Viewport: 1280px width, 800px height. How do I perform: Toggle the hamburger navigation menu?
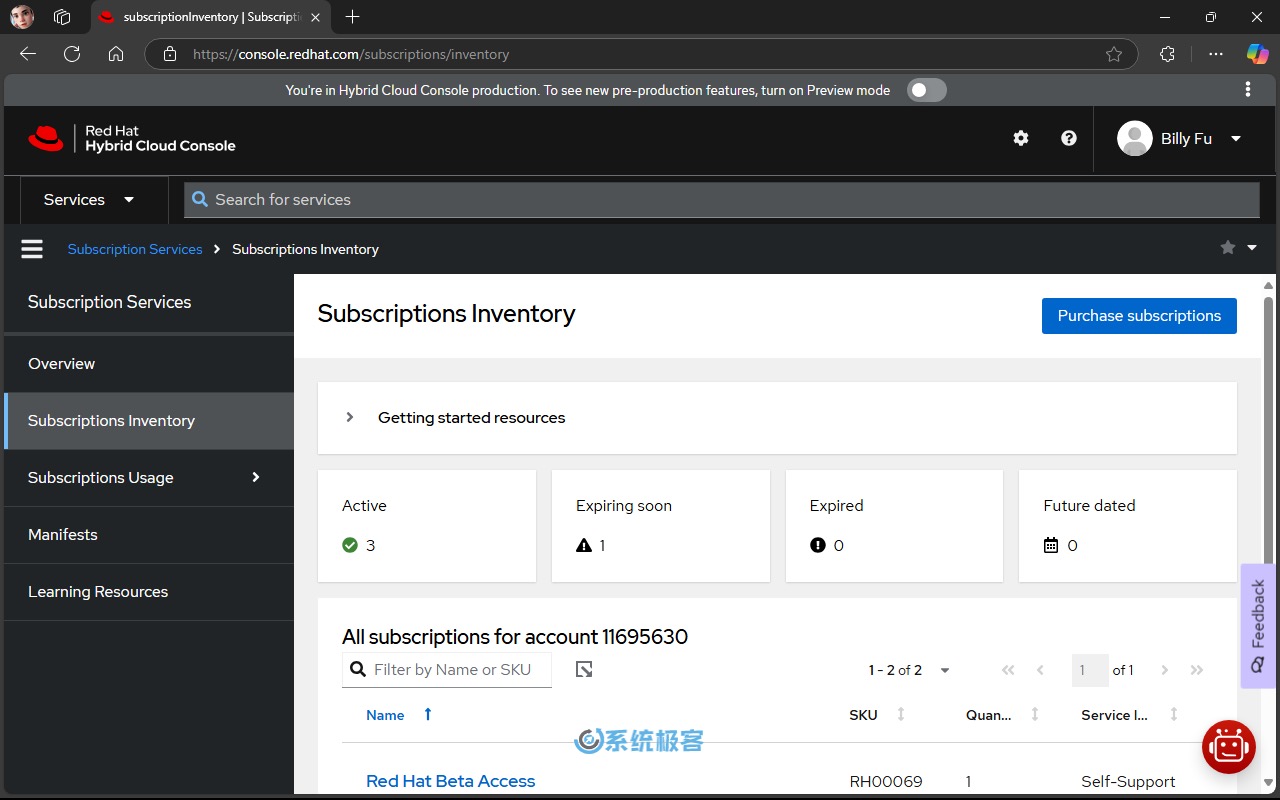32,249
